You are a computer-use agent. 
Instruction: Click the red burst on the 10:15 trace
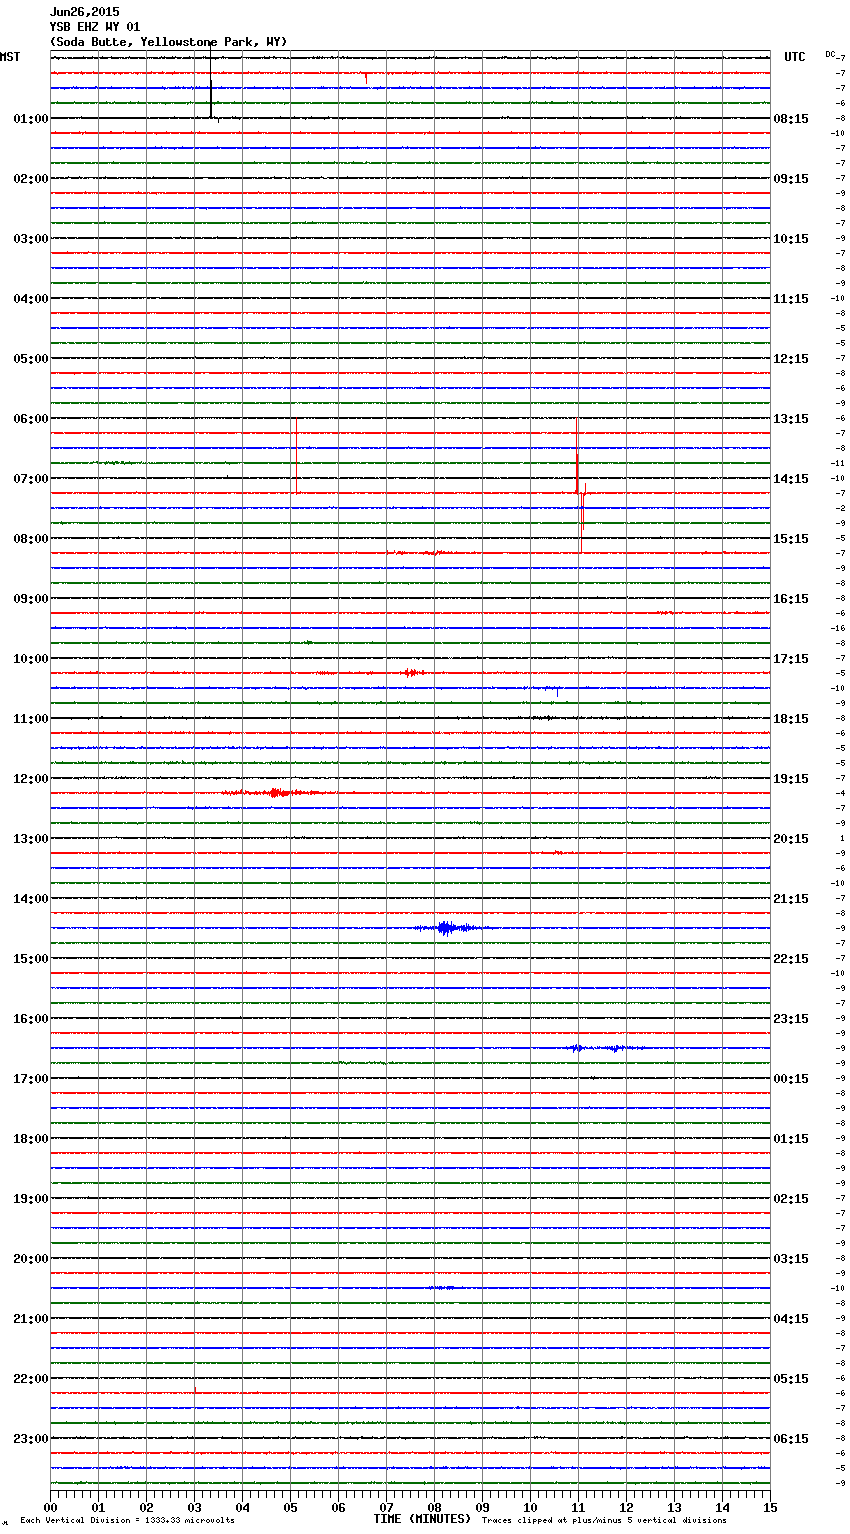point(411,673)
